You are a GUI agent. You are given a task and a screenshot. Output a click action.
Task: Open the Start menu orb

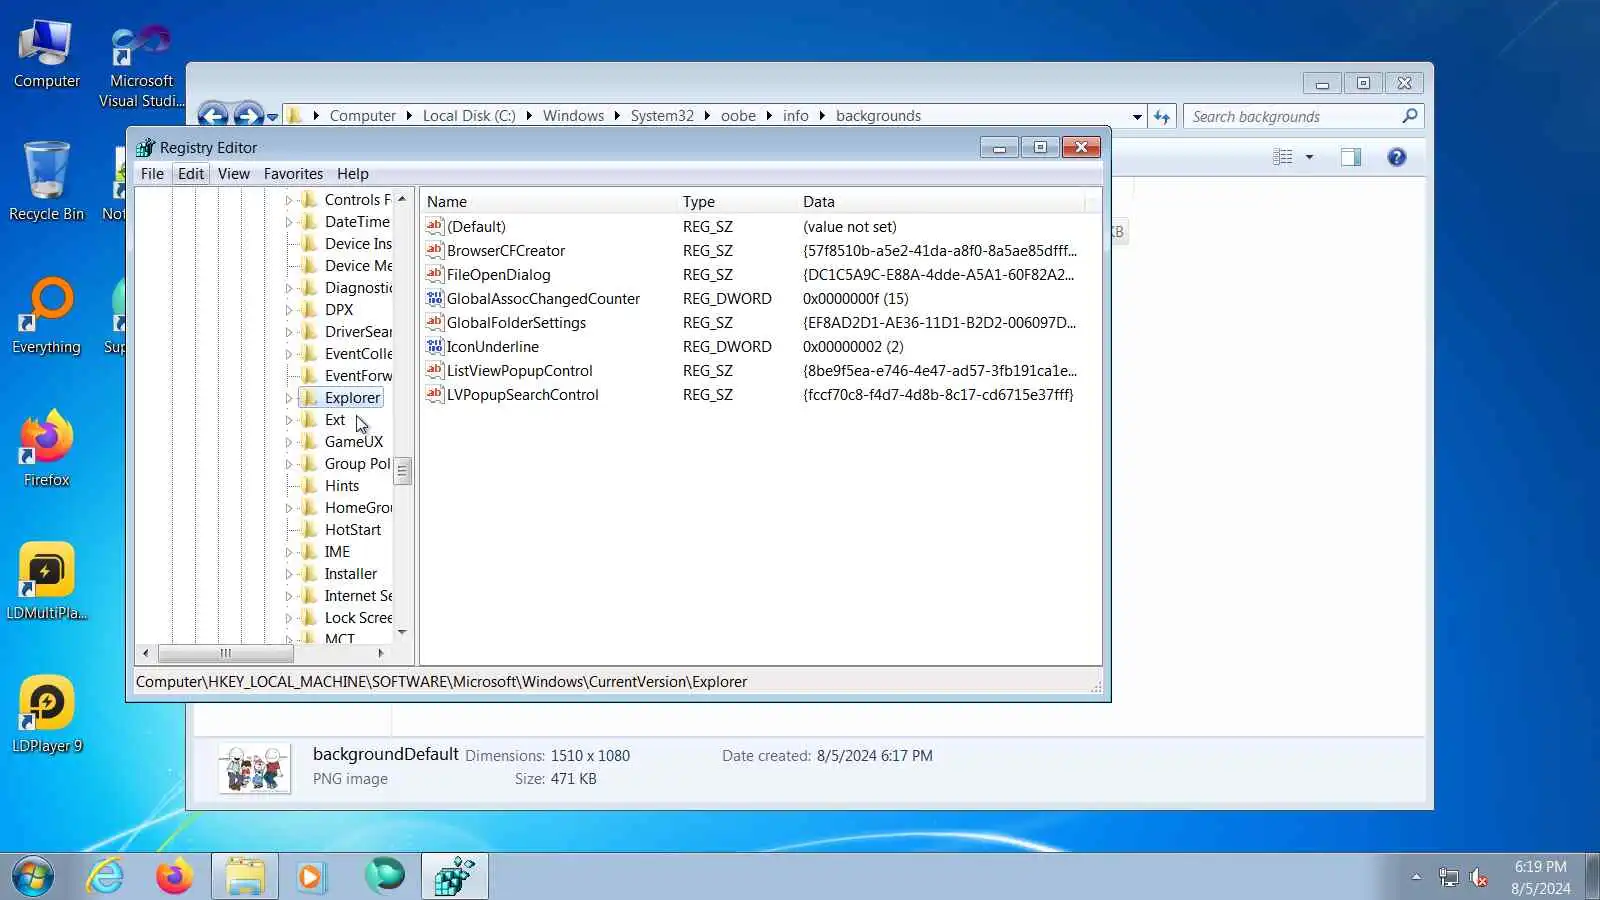click(x=33, y=877)
